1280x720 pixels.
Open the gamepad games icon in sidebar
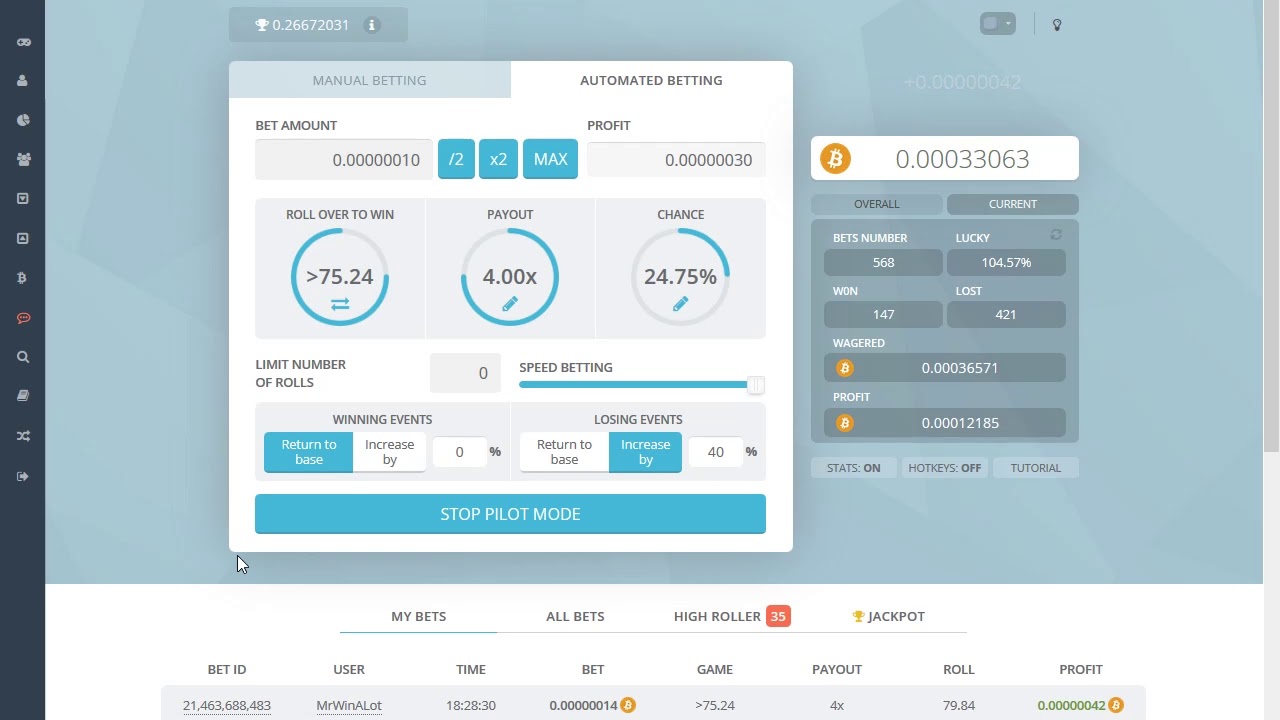coord(23,42)
